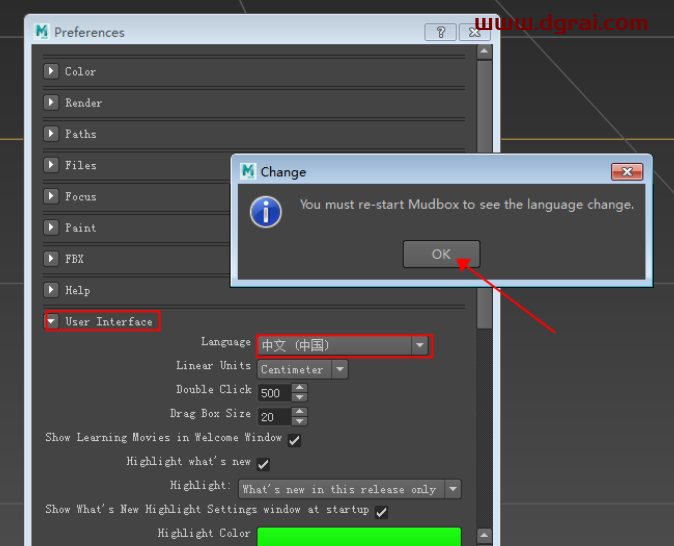674x546 pixels.
Task: Expand the Color preferences section
Action: point(52,72)
